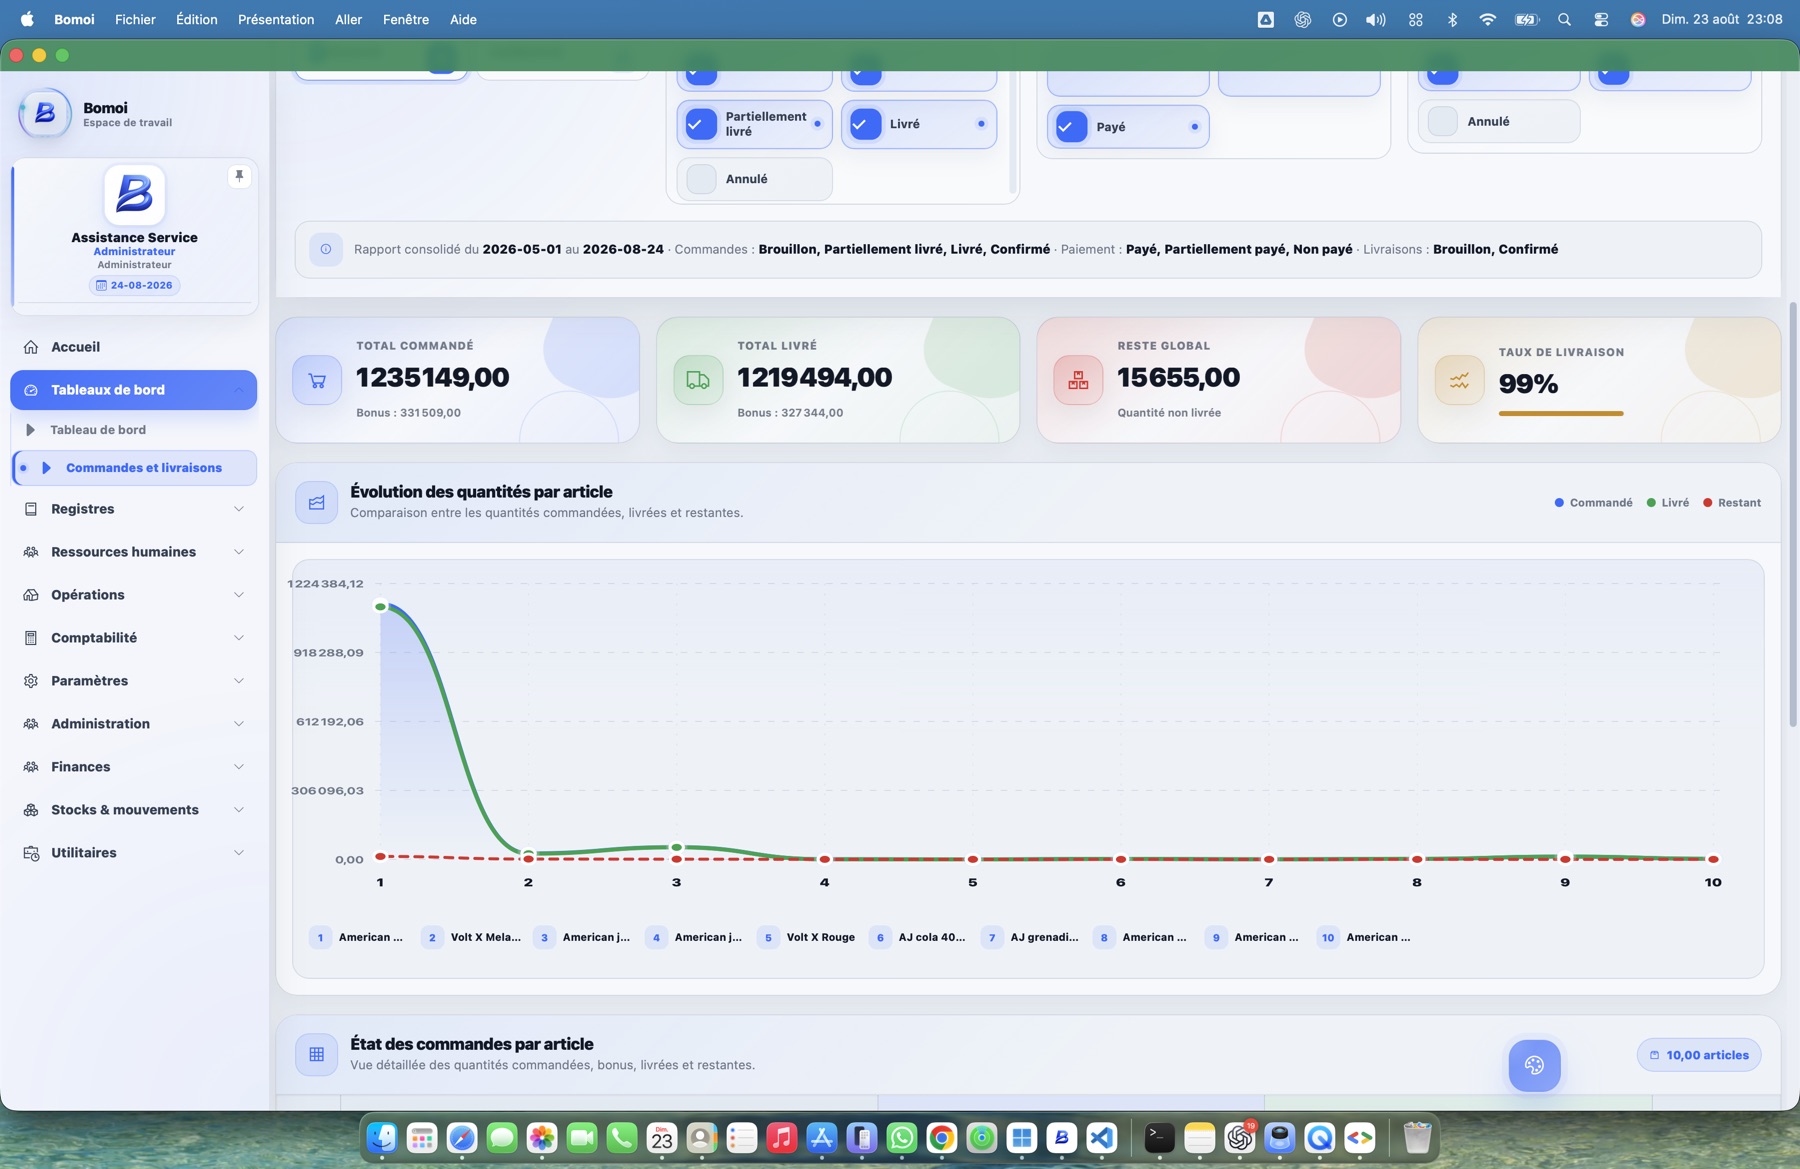Expand the Finances section chevron
1800x1169 pixels.
coord(239,767)
